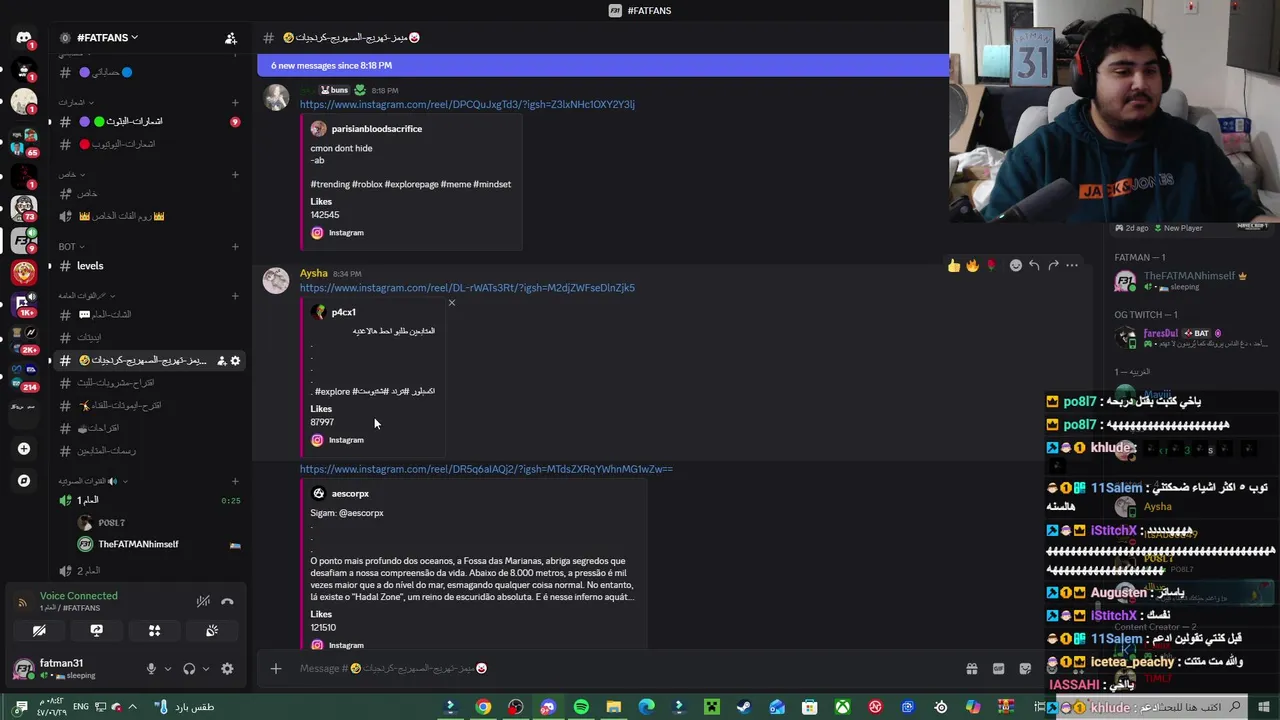
Task: Open headphone output options arrow
Action: 206,669
